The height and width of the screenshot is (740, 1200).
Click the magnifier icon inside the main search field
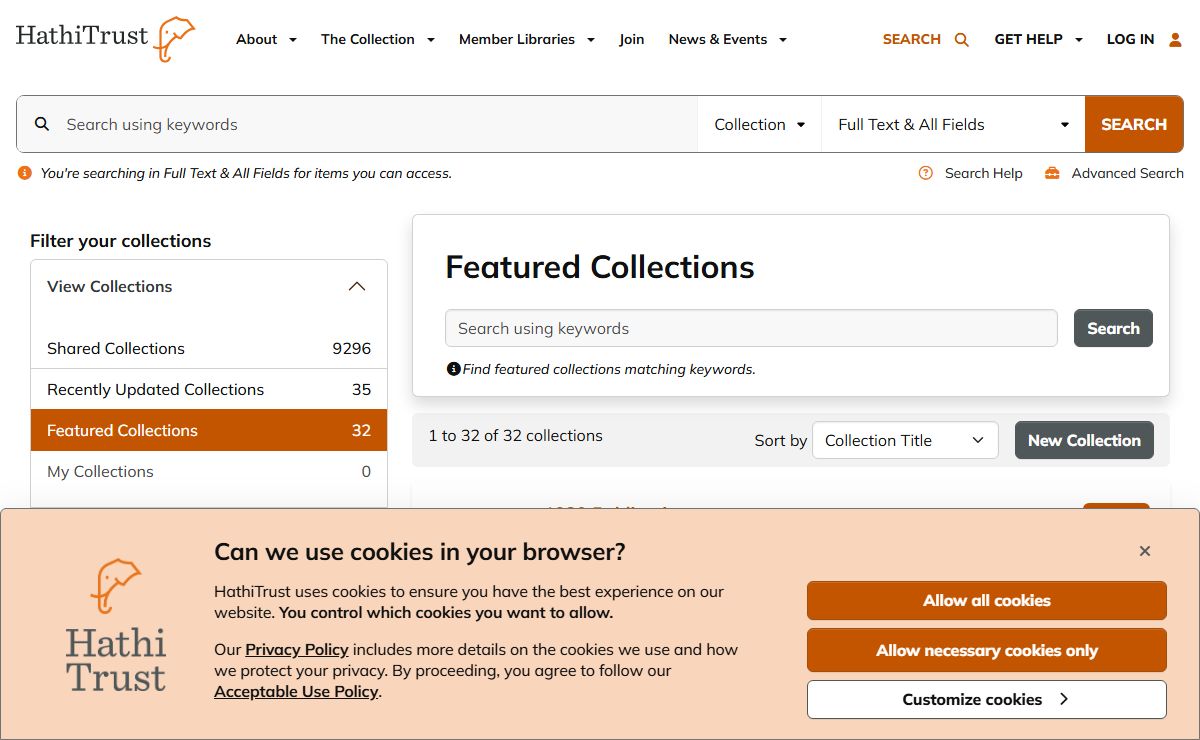coord(42,124)
